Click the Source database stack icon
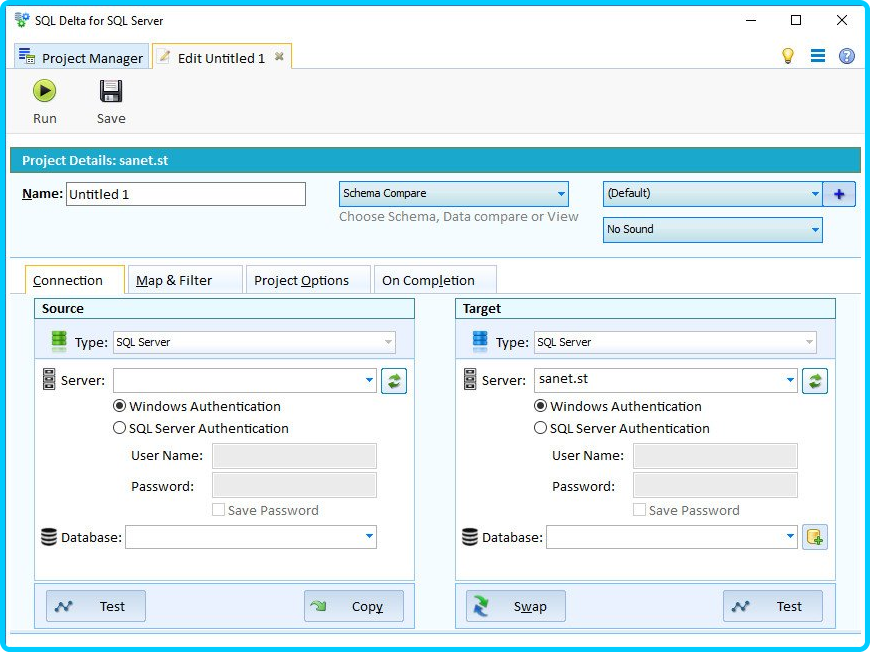Screen dimensions: 870x652 49,537
